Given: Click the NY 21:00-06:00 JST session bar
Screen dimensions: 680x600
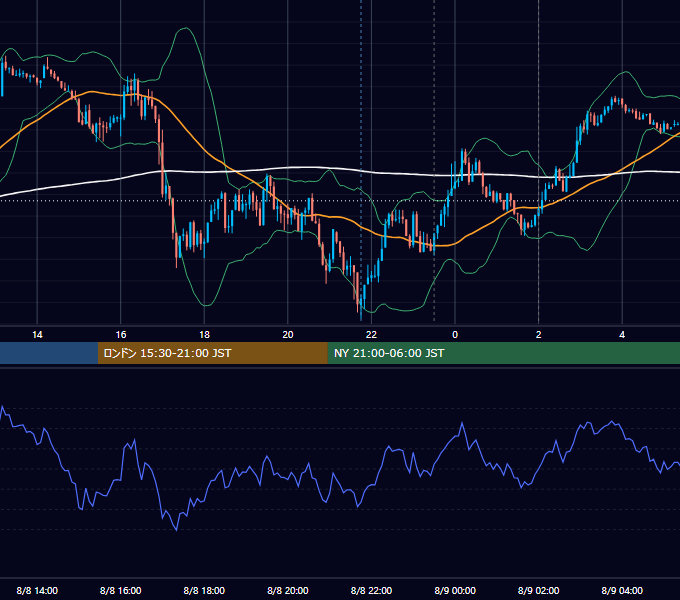Looking at the screenshot, I should click(503, 353).
